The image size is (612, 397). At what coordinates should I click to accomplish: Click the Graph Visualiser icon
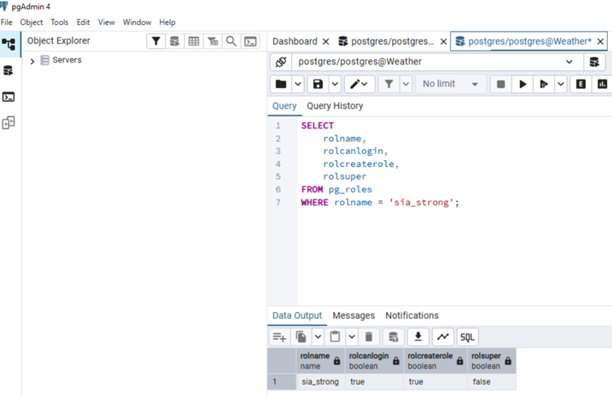pos(443,337)
